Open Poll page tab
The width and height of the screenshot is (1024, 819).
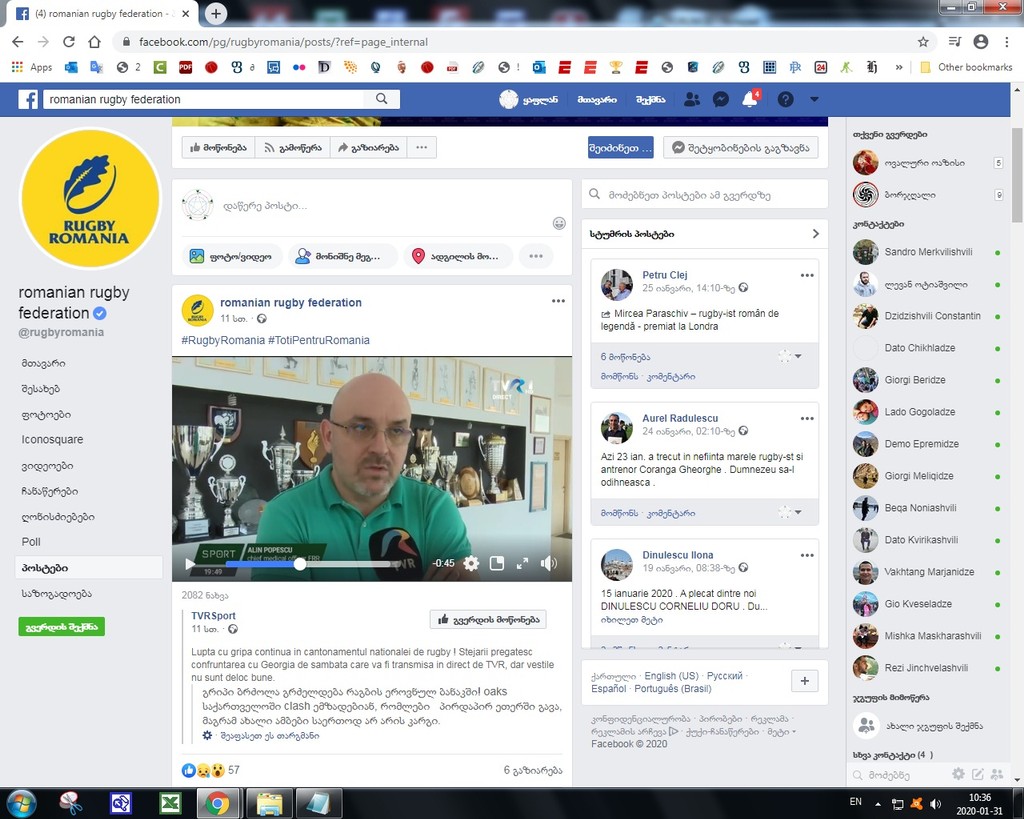31,542
